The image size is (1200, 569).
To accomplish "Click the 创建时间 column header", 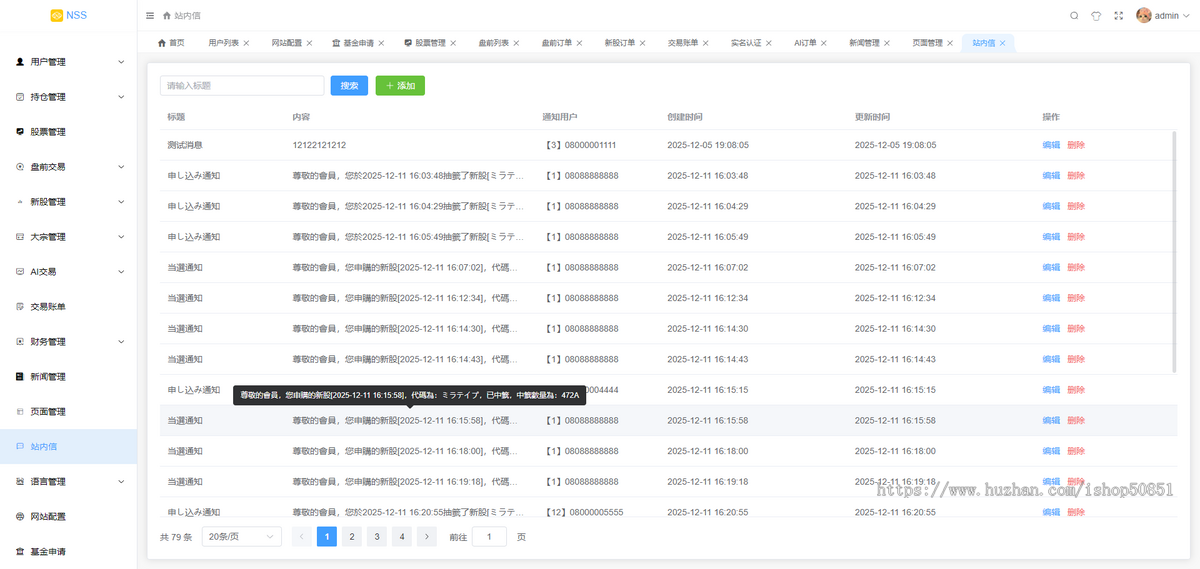I will point(684,117).
